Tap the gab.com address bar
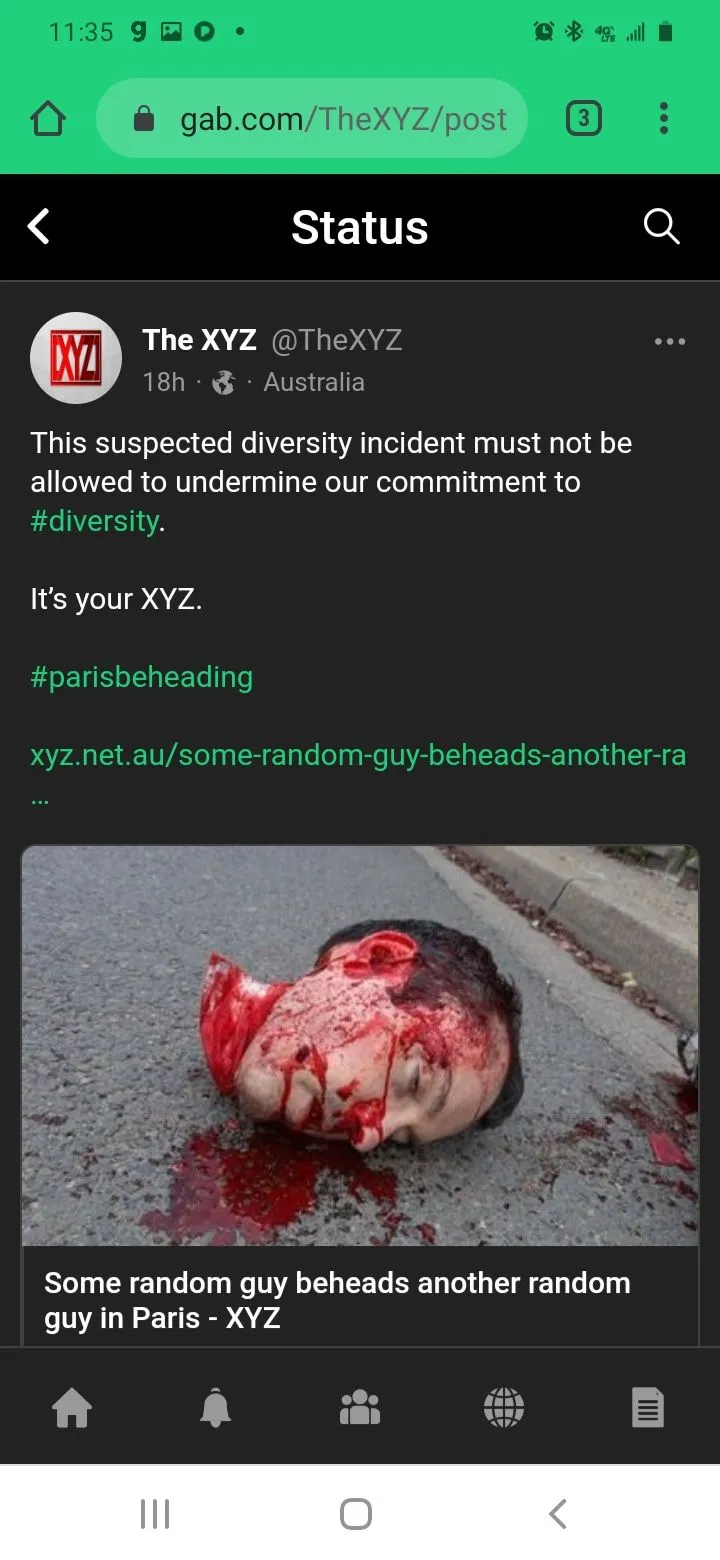 (312, 119)
